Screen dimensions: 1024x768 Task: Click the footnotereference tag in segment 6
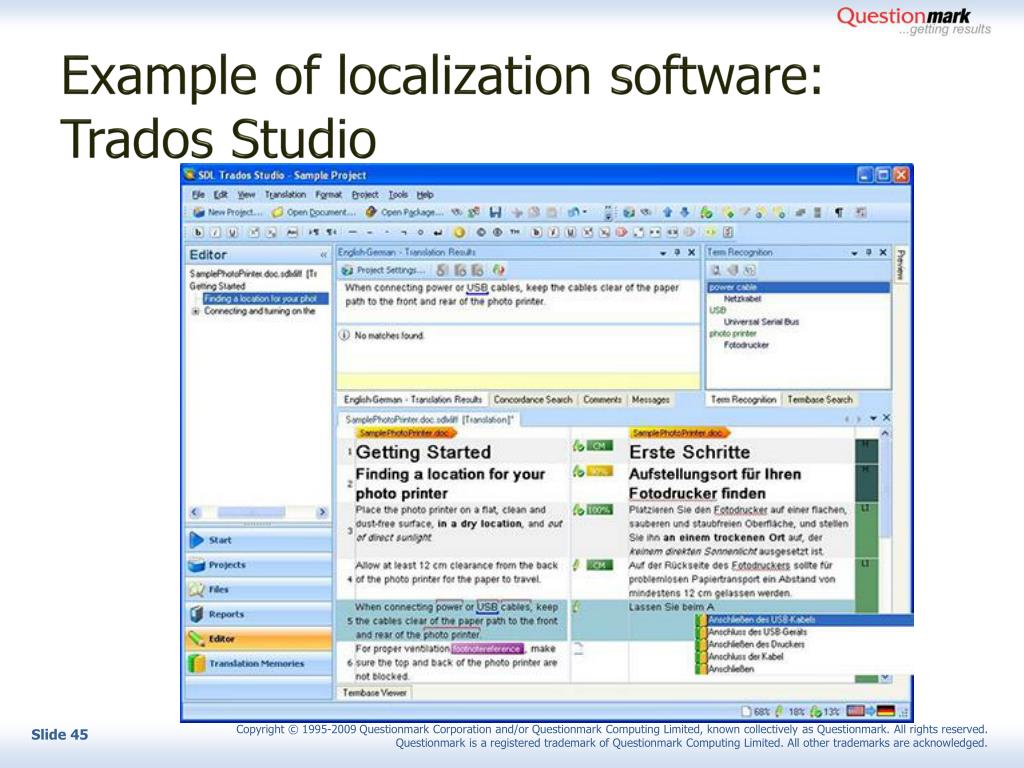(487, 648)
